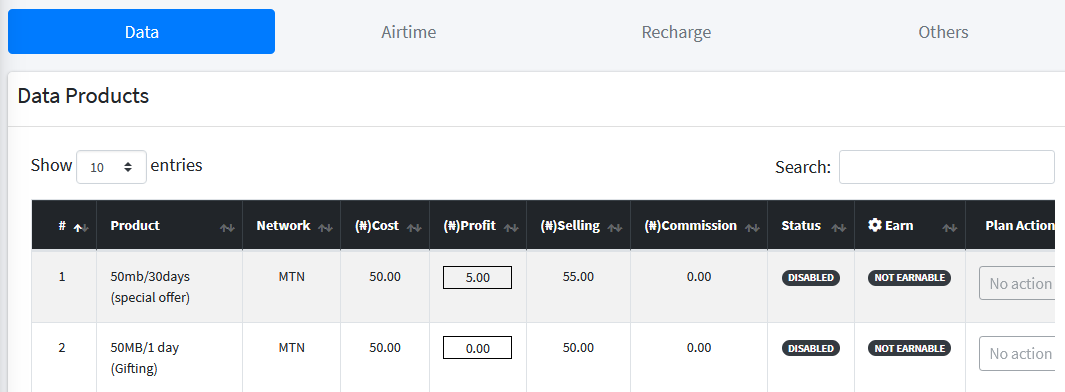Sort rows by the # column arrow
This screenshot has width=1065, height=392.
pos(81,228)
